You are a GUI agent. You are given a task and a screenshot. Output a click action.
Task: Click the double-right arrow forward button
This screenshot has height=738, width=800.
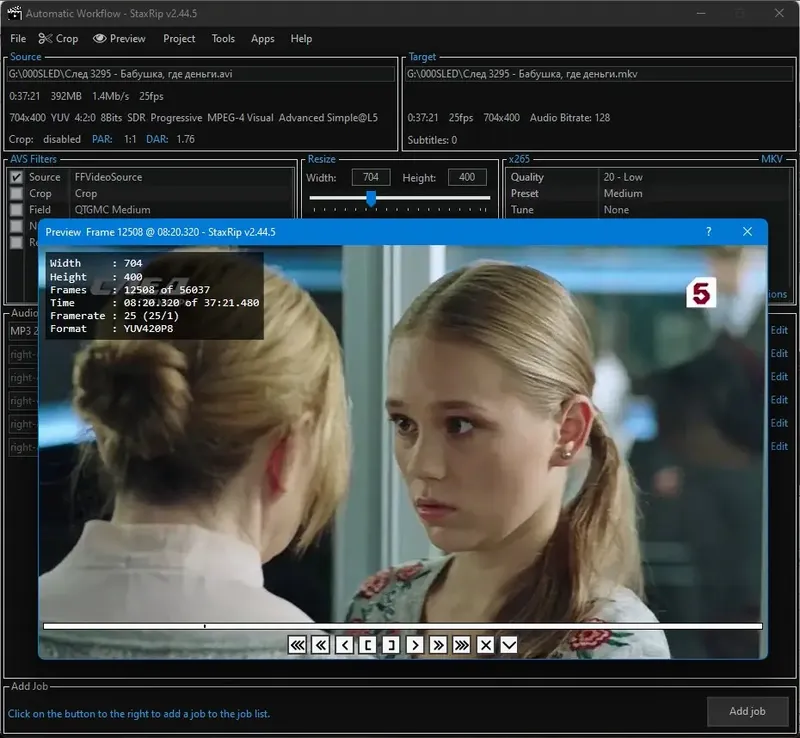click(438, 645)
